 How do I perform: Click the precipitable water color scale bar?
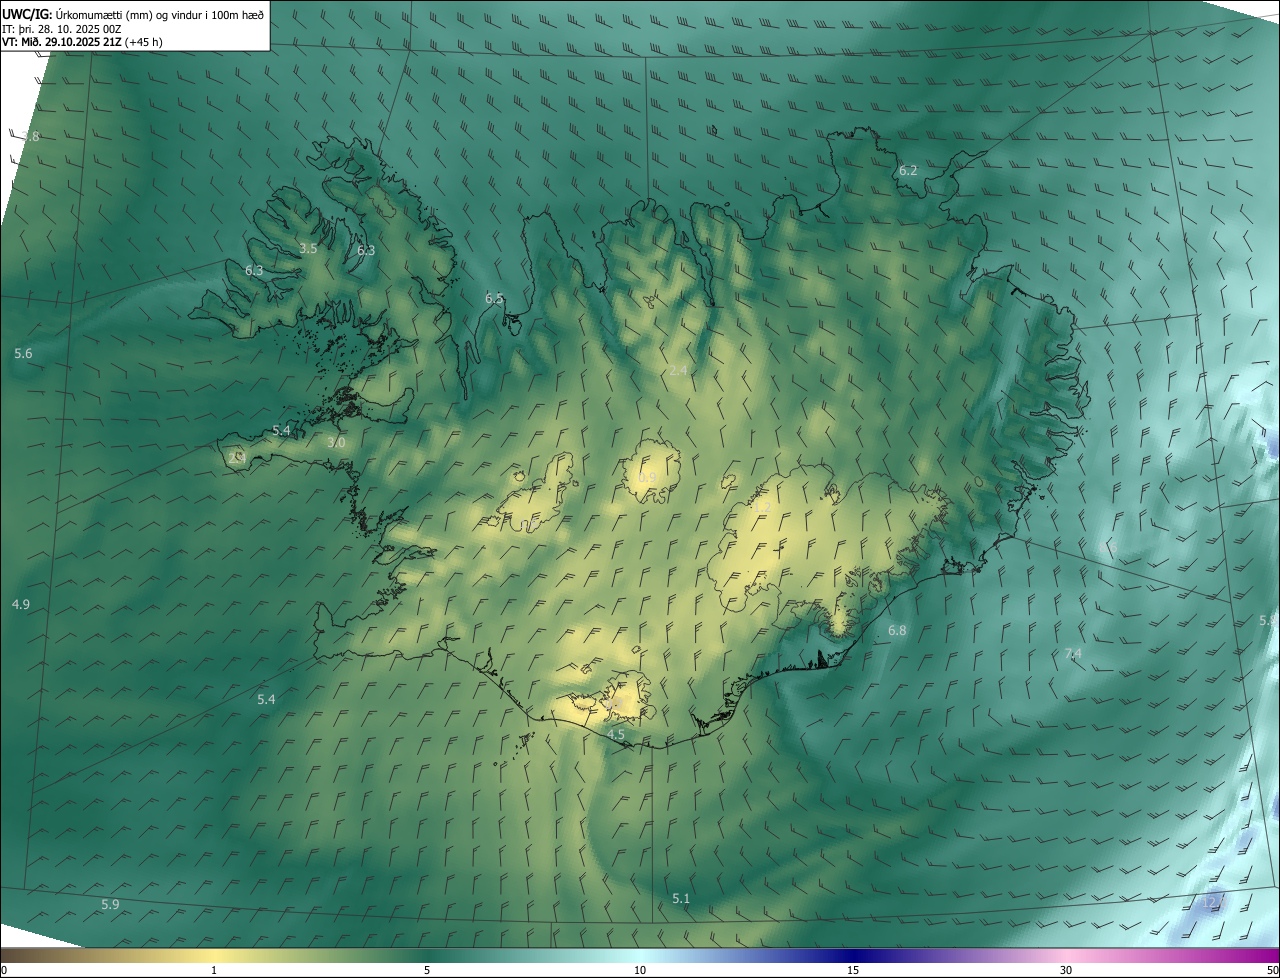pos(640,956)
